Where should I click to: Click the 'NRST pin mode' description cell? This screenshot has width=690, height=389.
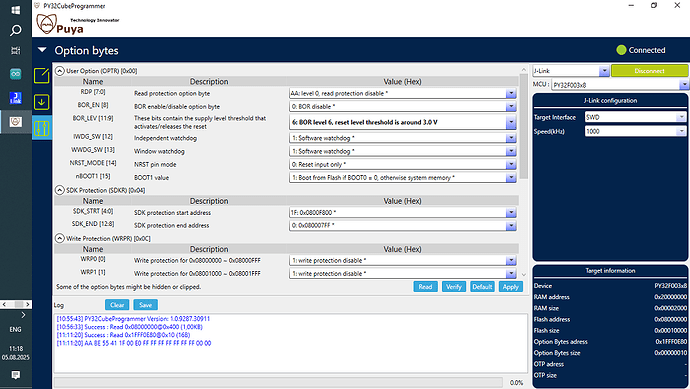[x=155, y=165]
